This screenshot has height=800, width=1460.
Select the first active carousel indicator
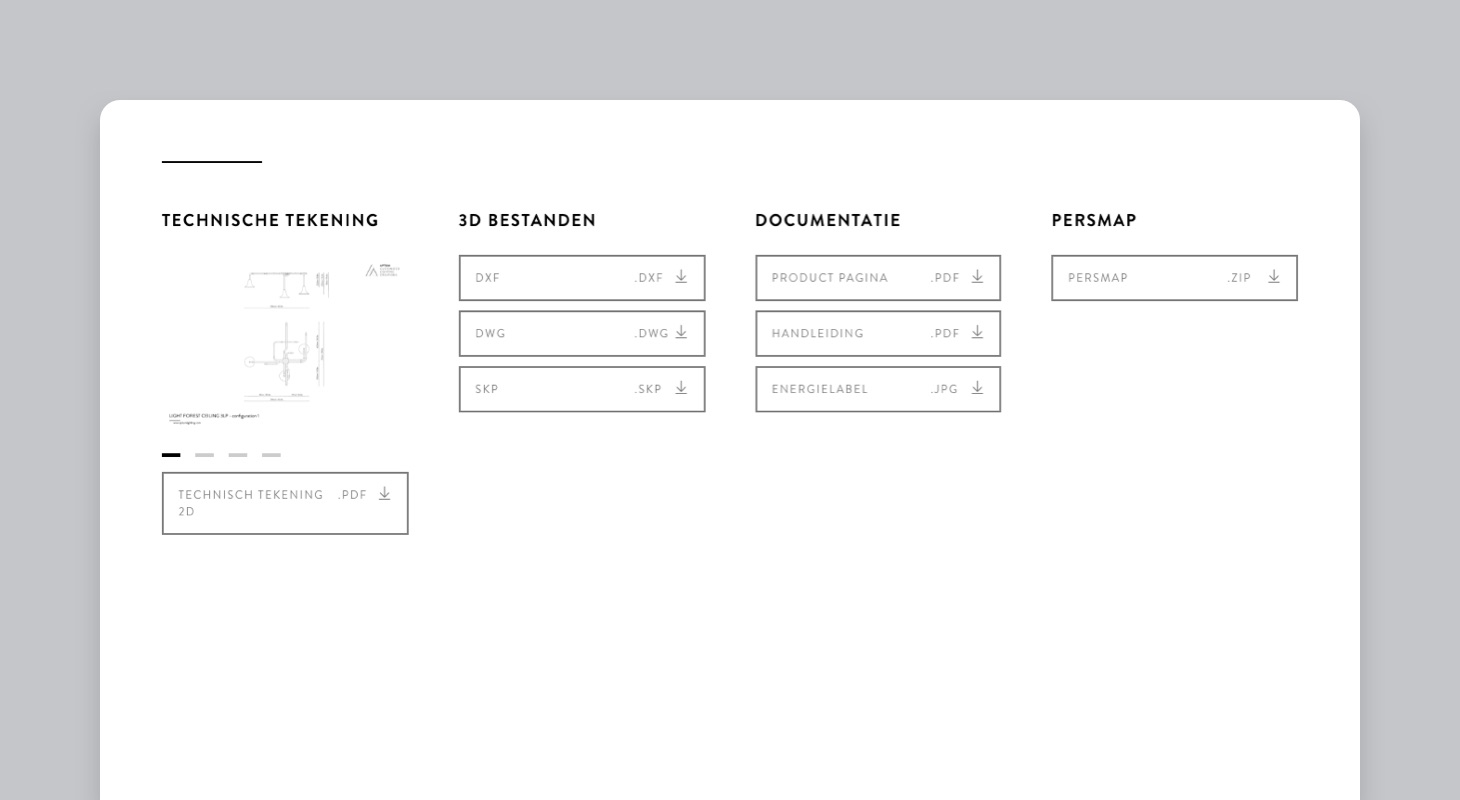171,455
